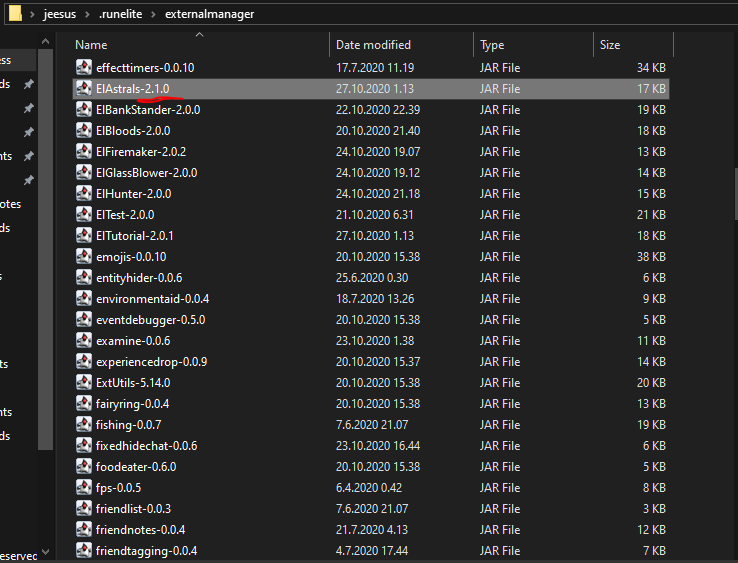This screenshot has width=738, height=563.
Task: Click the JAR icon of friendnotes-0.0.4
Action: click(x=84, y=530)
